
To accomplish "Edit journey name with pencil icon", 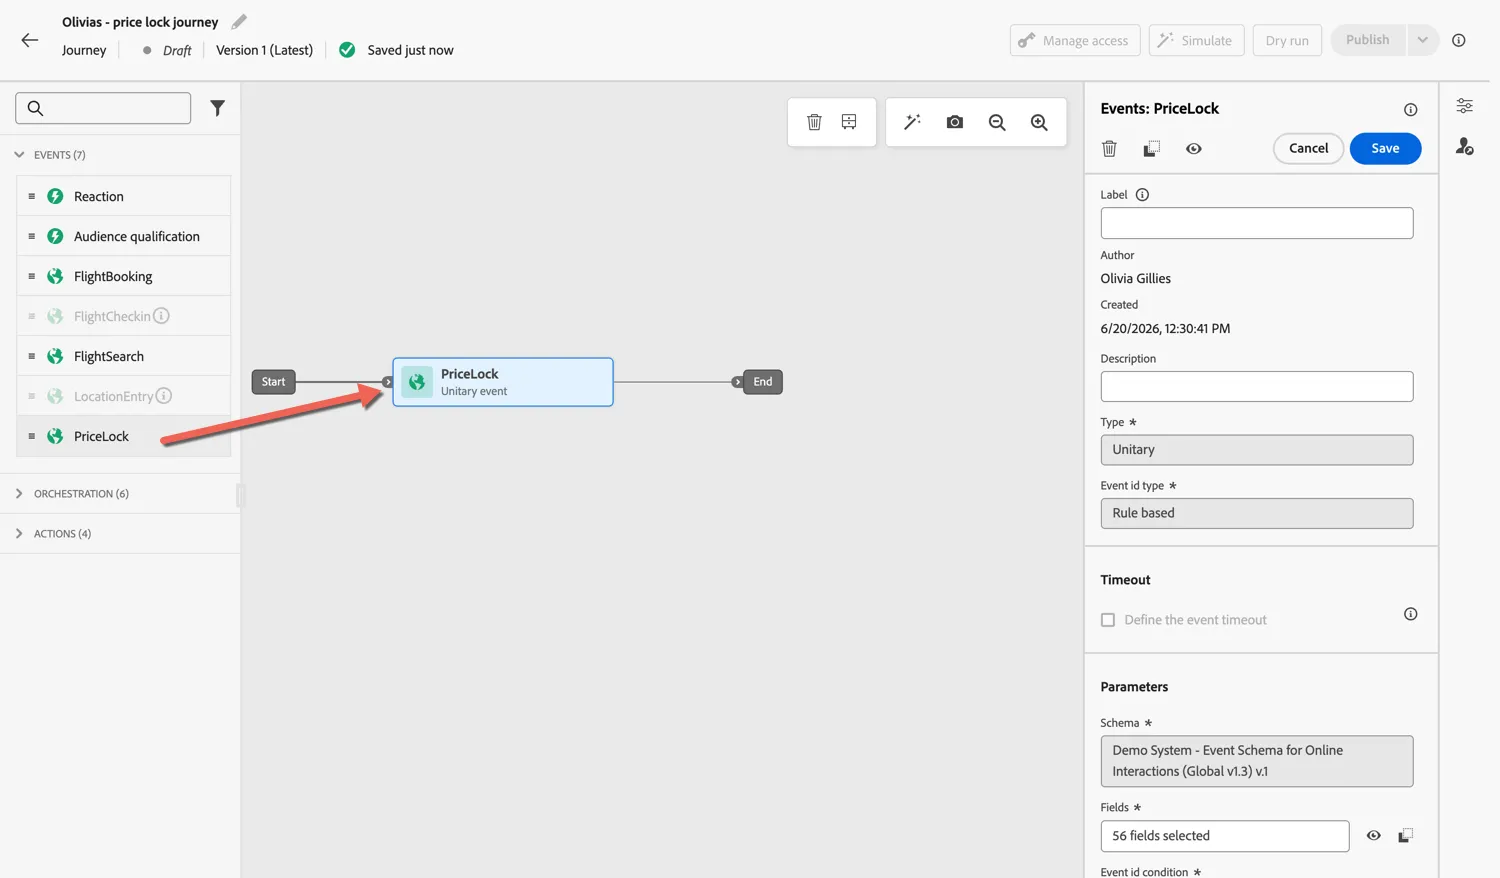I will pos(239,21).
